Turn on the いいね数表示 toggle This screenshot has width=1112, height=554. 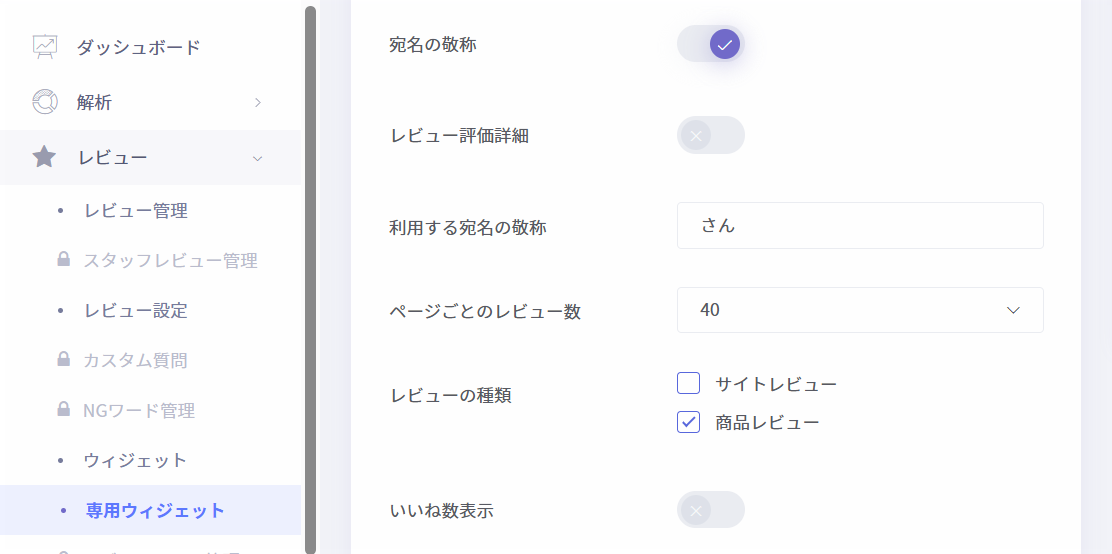click(x=711, y=510)
